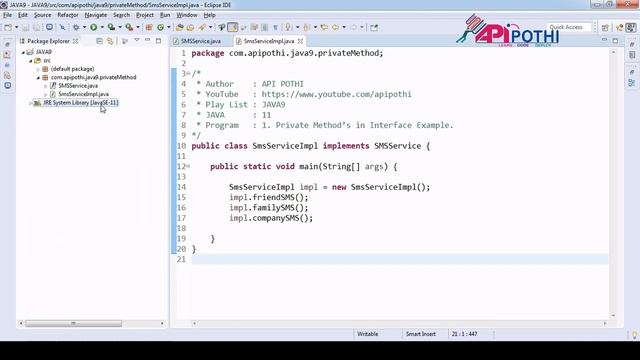This screenshot has height=360, width=640.
Task: Click Next Annotation toolbar icon
Action: tap(289, 27)
